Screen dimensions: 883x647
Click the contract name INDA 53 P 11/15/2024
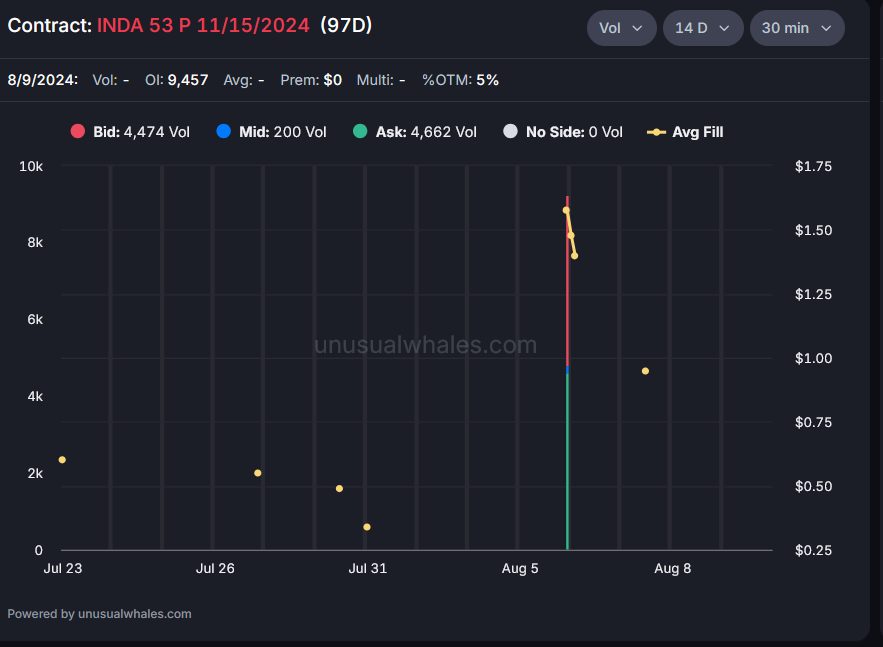203,25
